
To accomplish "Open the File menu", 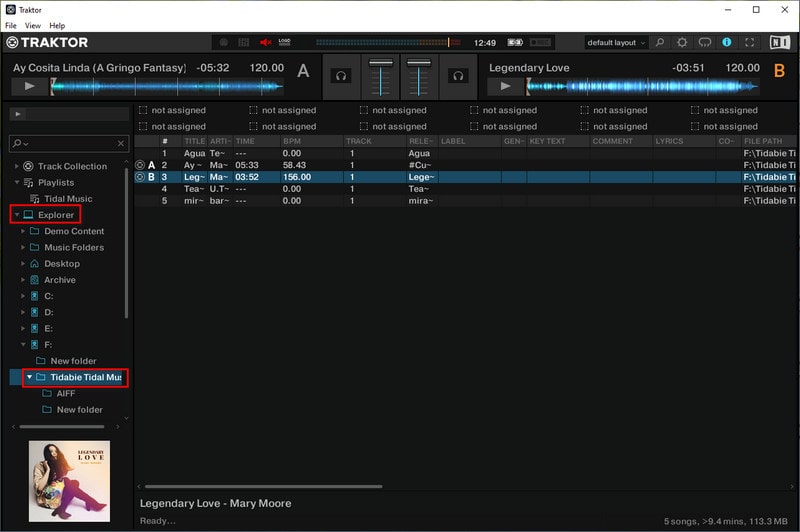I will point(11,26).
